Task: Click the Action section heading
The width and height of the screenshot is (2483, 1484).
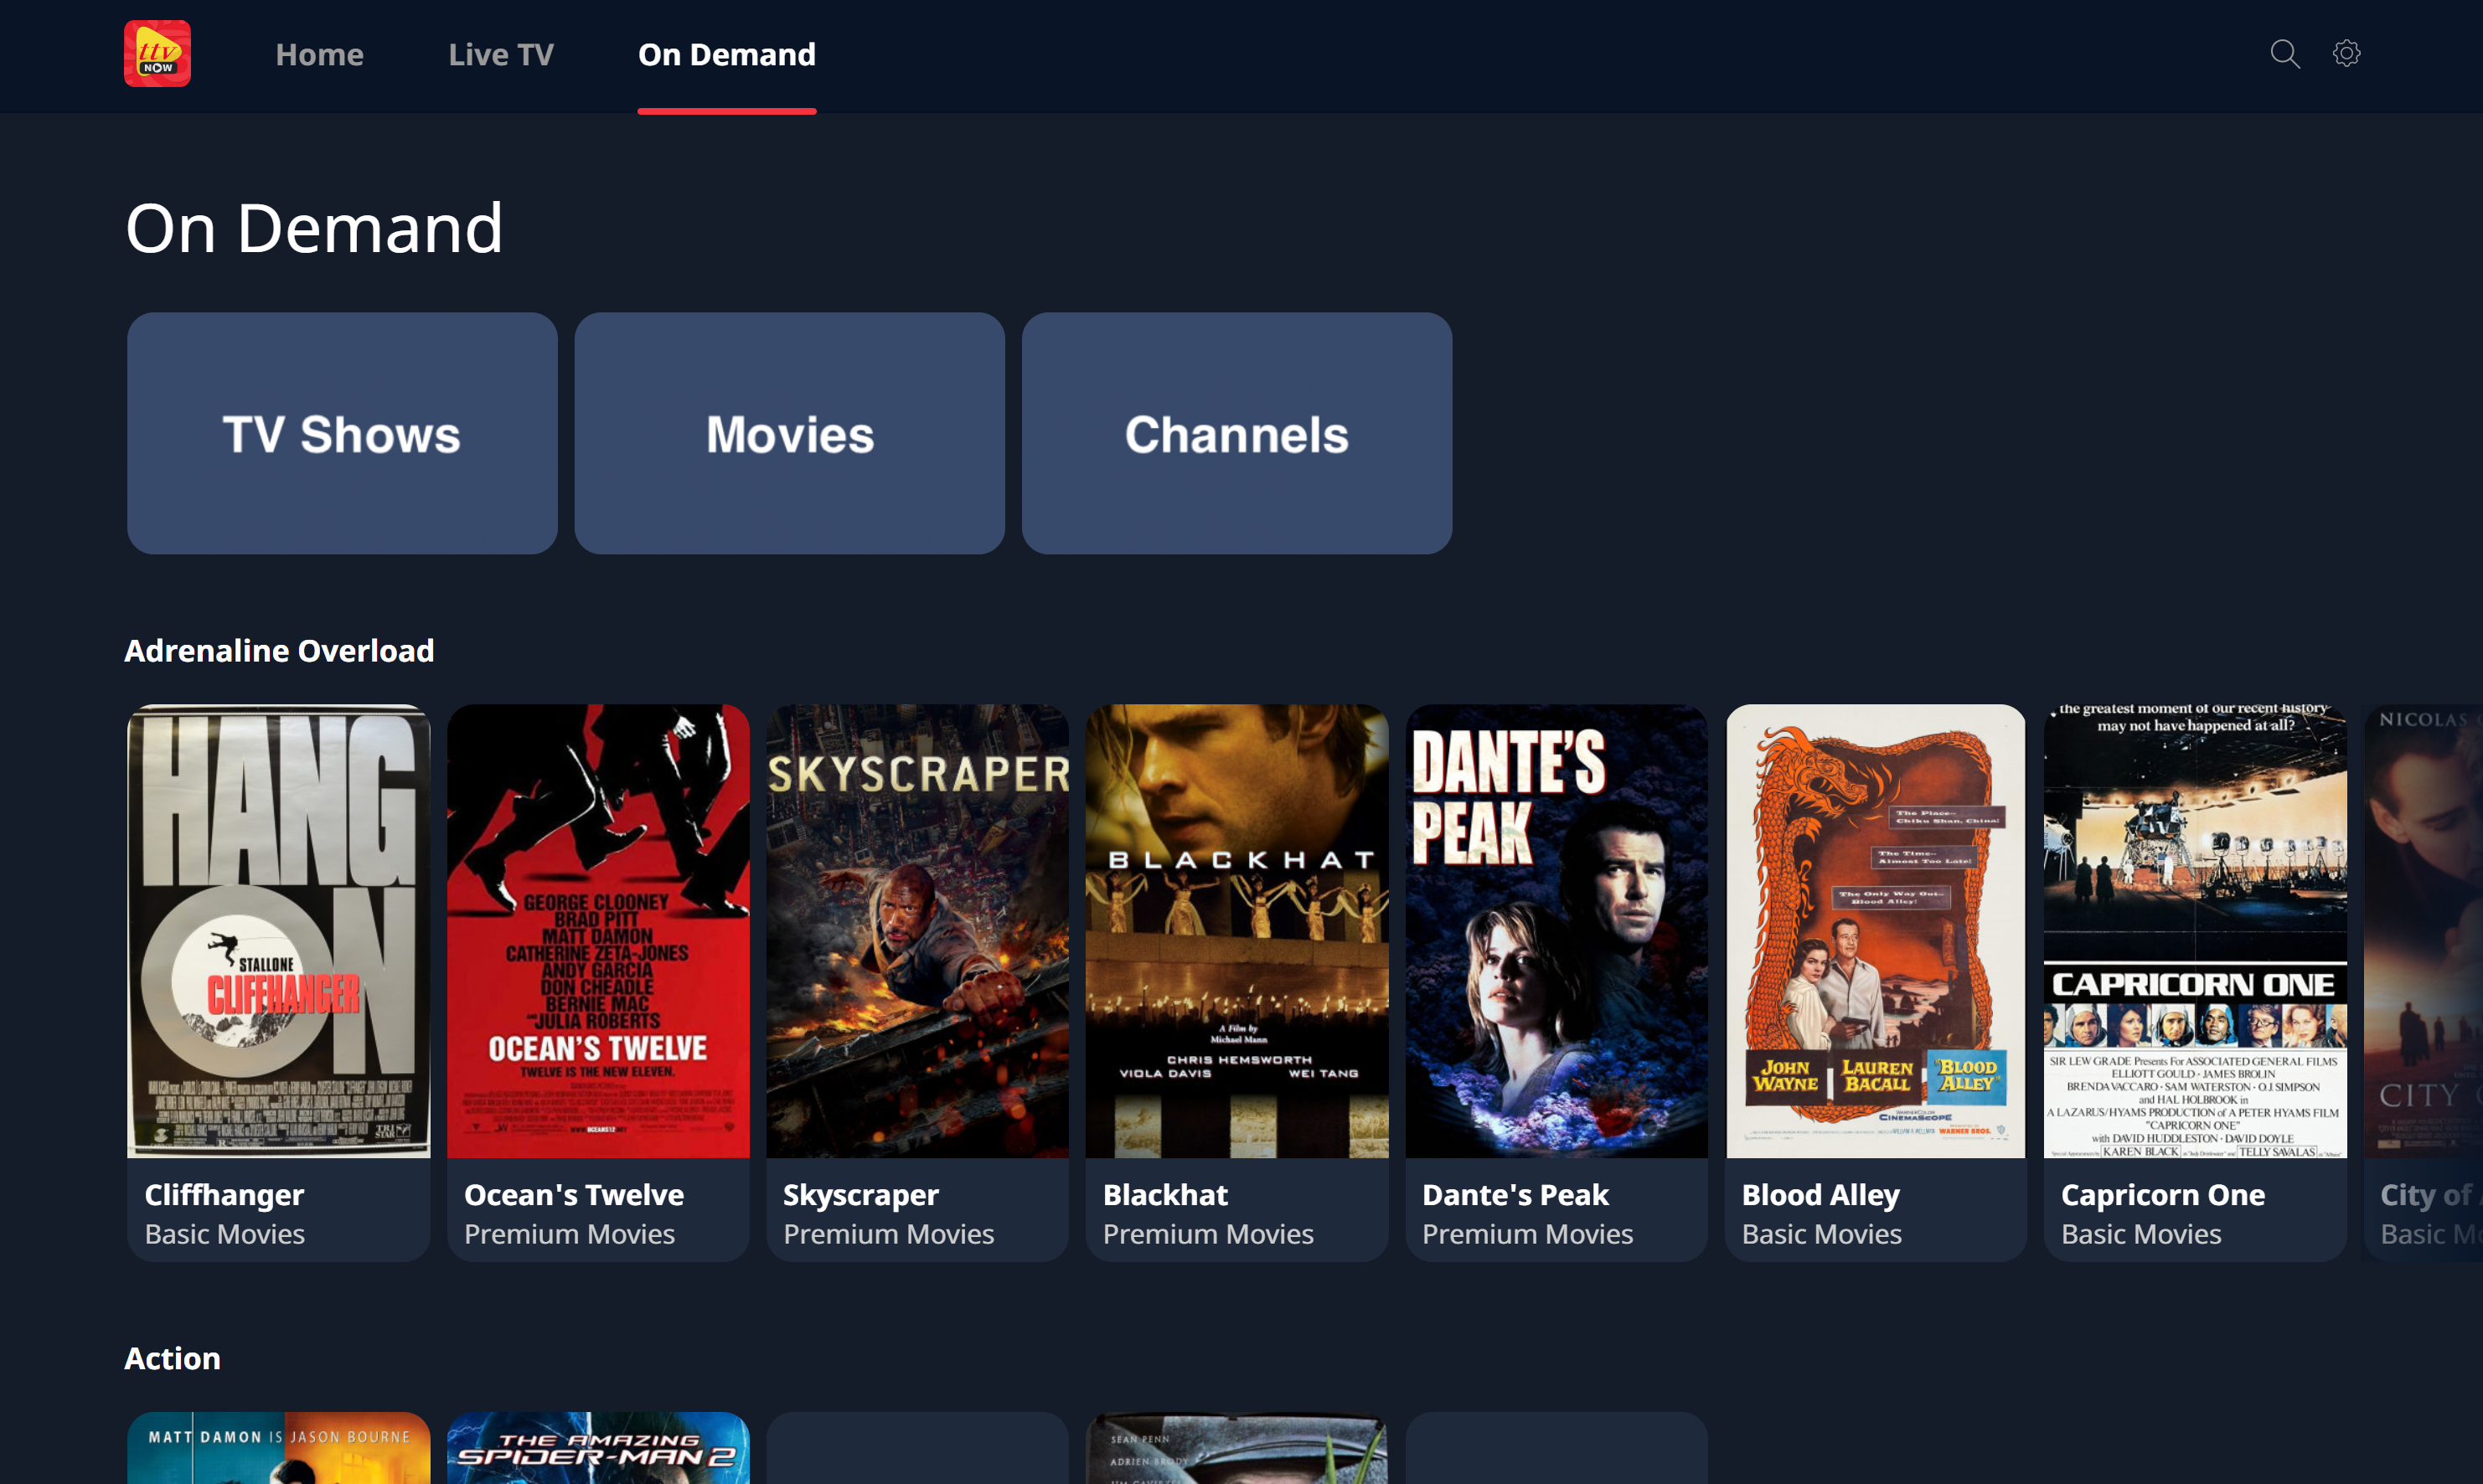Action: pos(172,1358)
